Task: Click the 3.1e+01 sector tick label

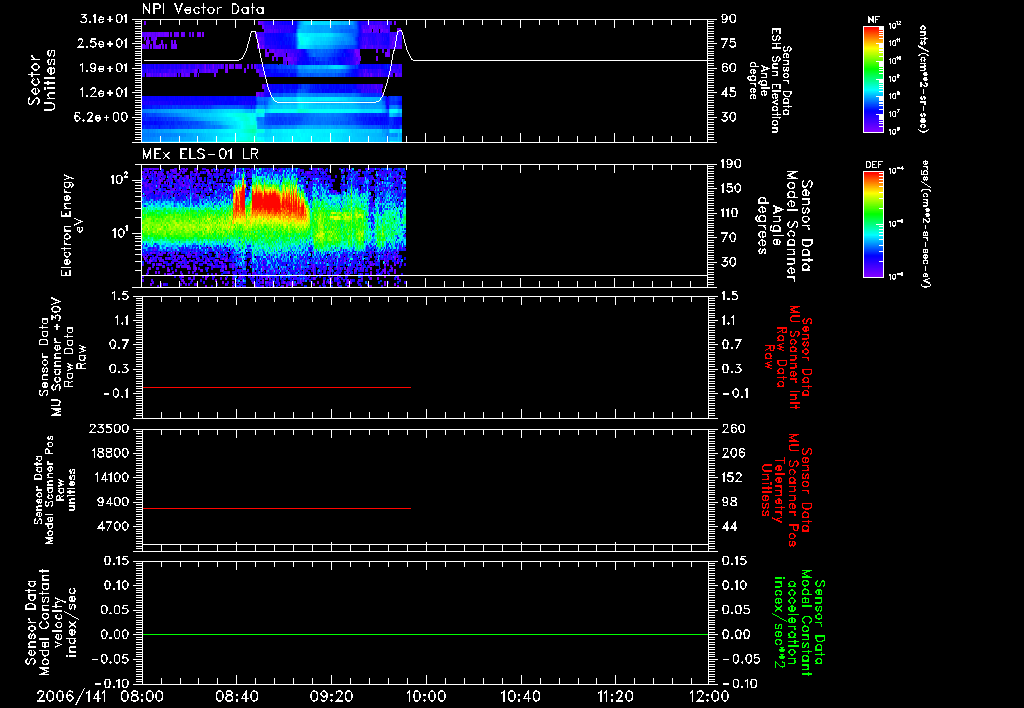Action: [x=104, y=19]
